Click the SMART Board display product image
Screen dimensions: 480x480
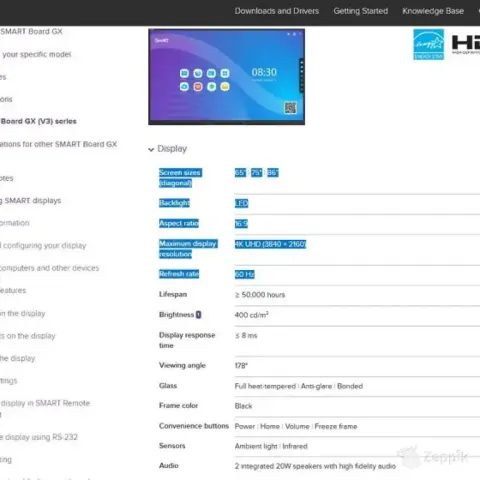[226, 77]
